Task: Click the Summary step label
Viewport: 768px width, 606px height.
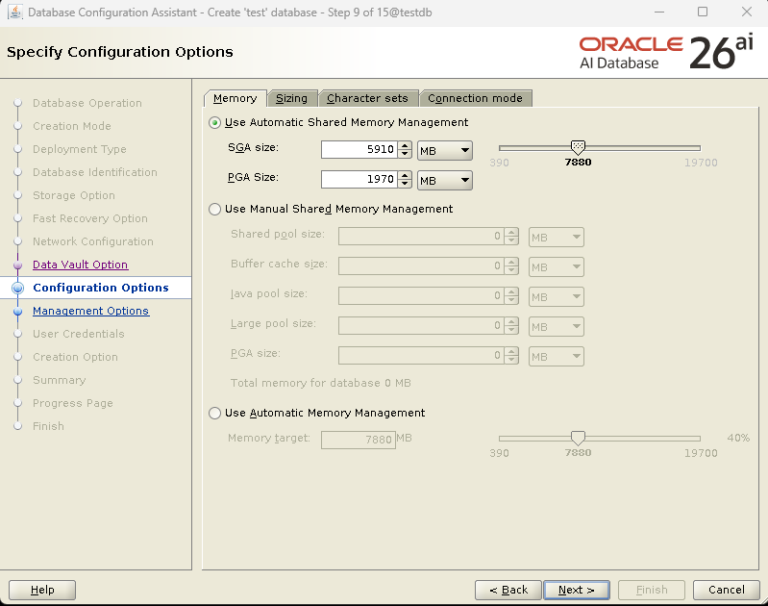Action: (x=59, y=380)
